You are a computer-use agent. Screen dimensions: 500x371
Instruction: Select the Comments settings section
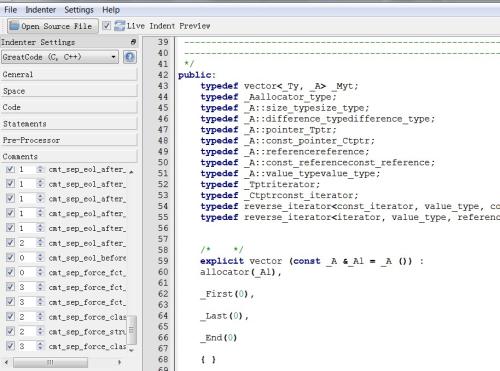[x=69, y=156]
